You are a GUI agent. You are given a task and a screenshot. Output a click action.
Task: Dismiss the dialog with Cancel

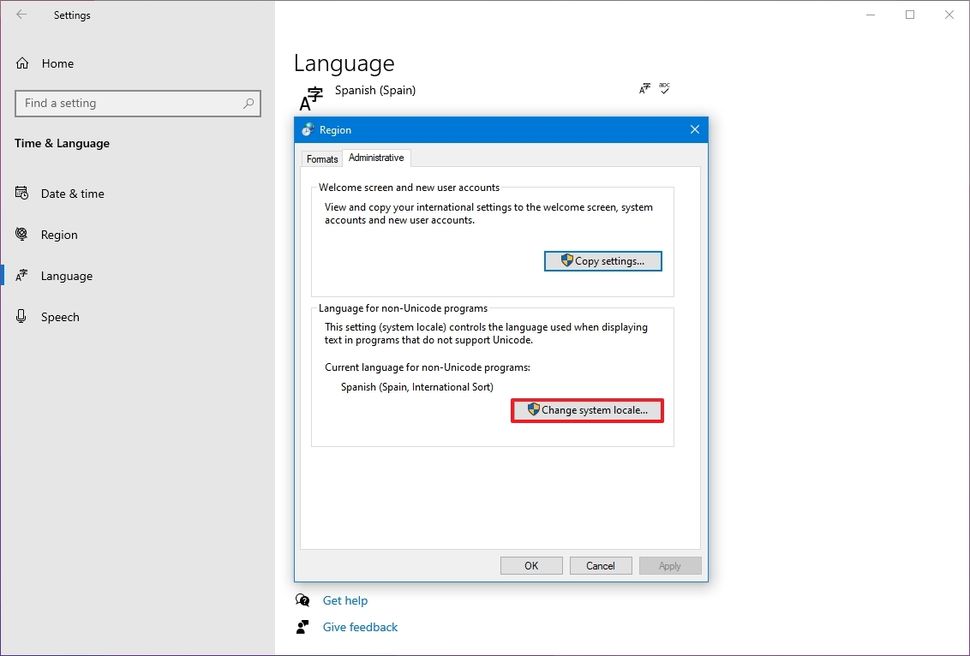click(600, 565)
